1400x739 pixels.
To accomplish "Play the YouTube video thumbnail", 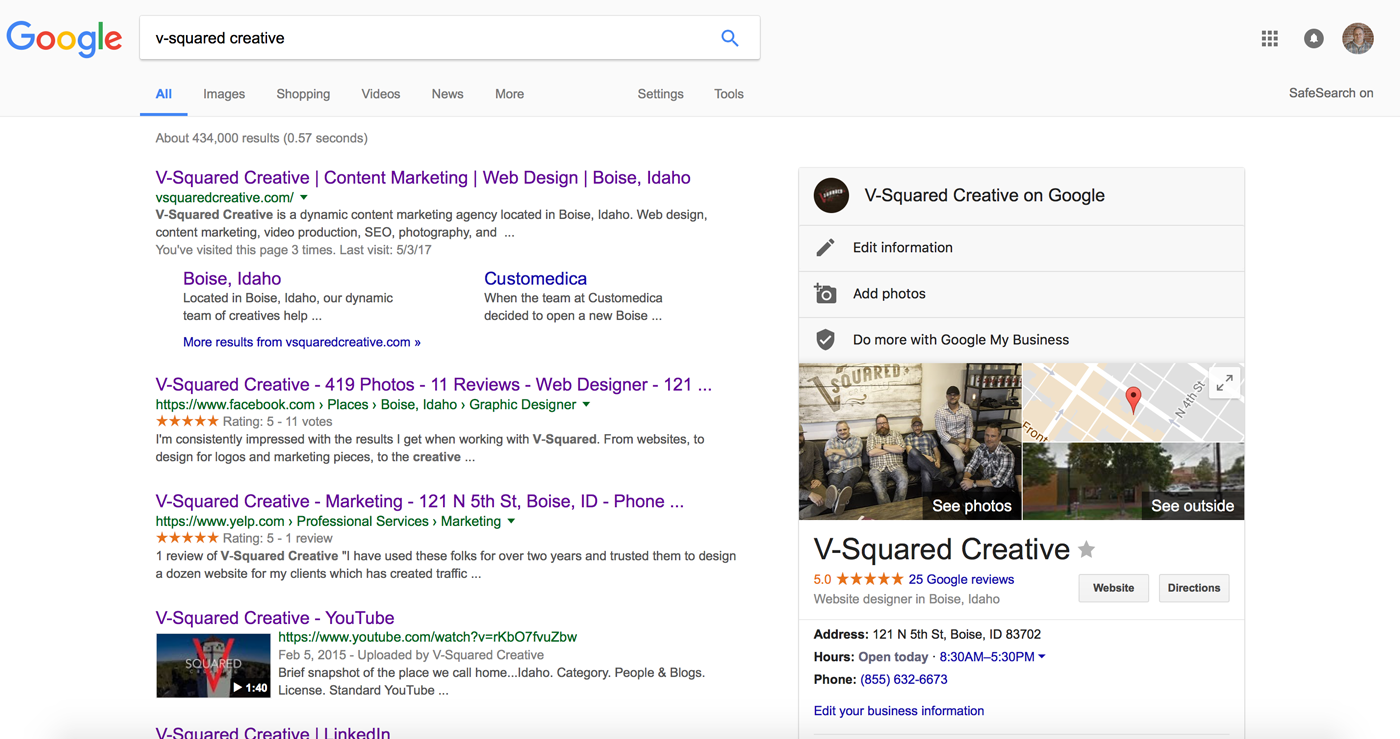I will point(213,665).
